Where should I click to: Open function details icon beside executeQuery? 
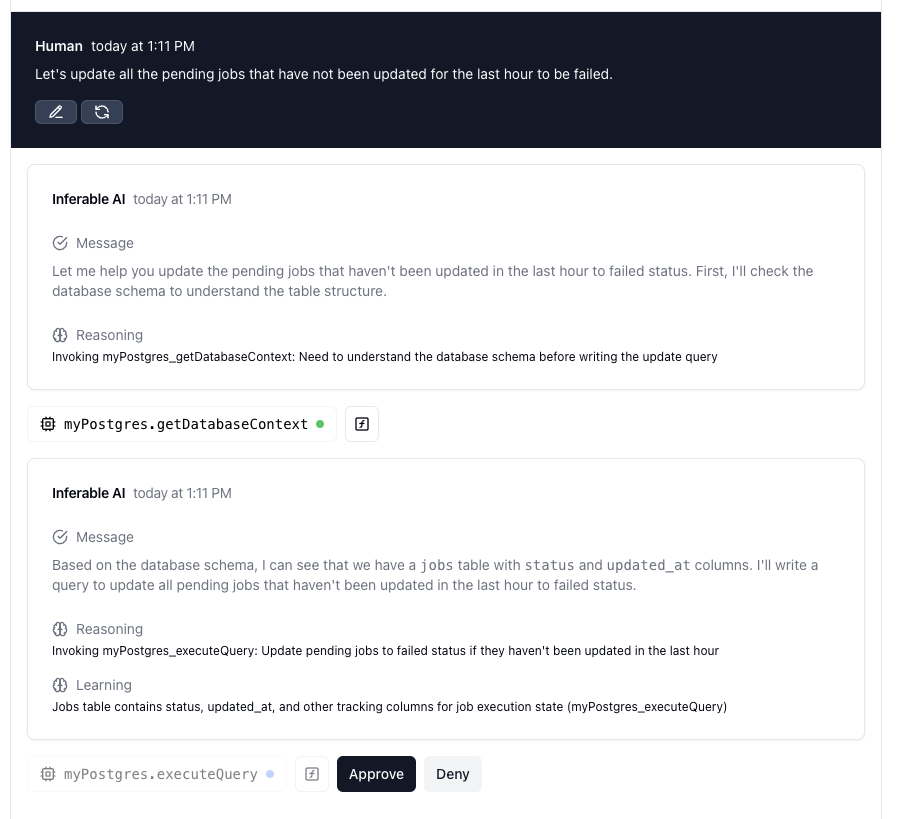click(312, 774)
